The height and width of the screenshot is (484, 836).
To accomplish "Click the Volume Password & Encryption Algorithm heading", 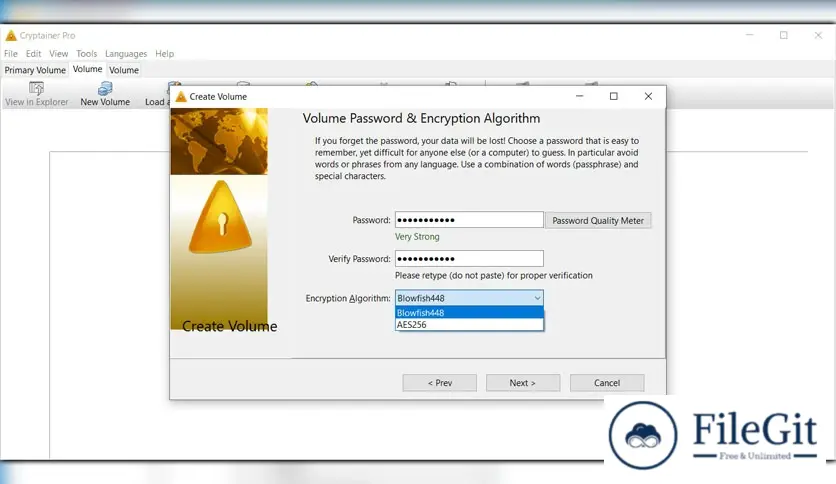I will click(x=421, y=118).
